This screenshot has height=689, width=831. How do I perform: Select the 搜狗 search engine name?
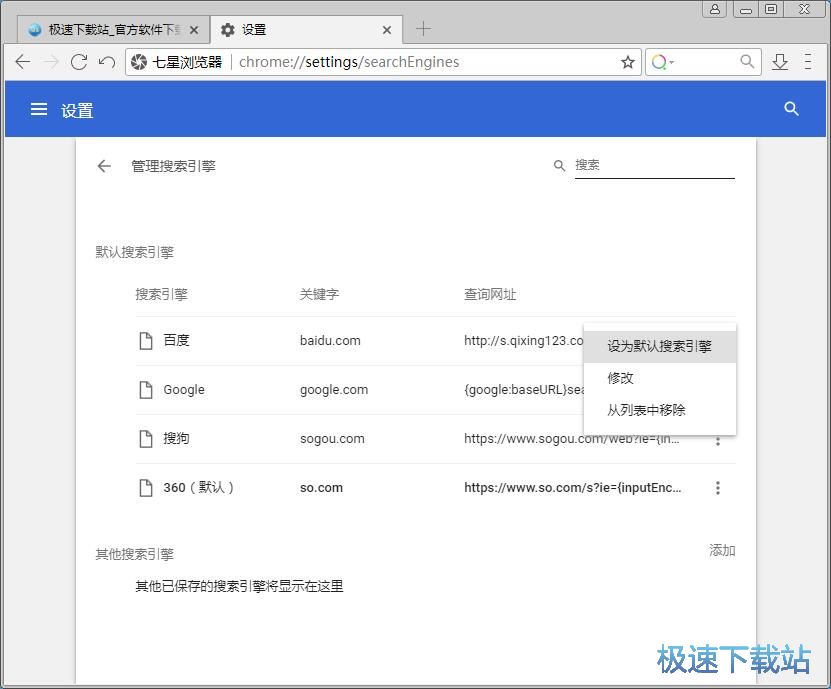(x=176, y=438)
